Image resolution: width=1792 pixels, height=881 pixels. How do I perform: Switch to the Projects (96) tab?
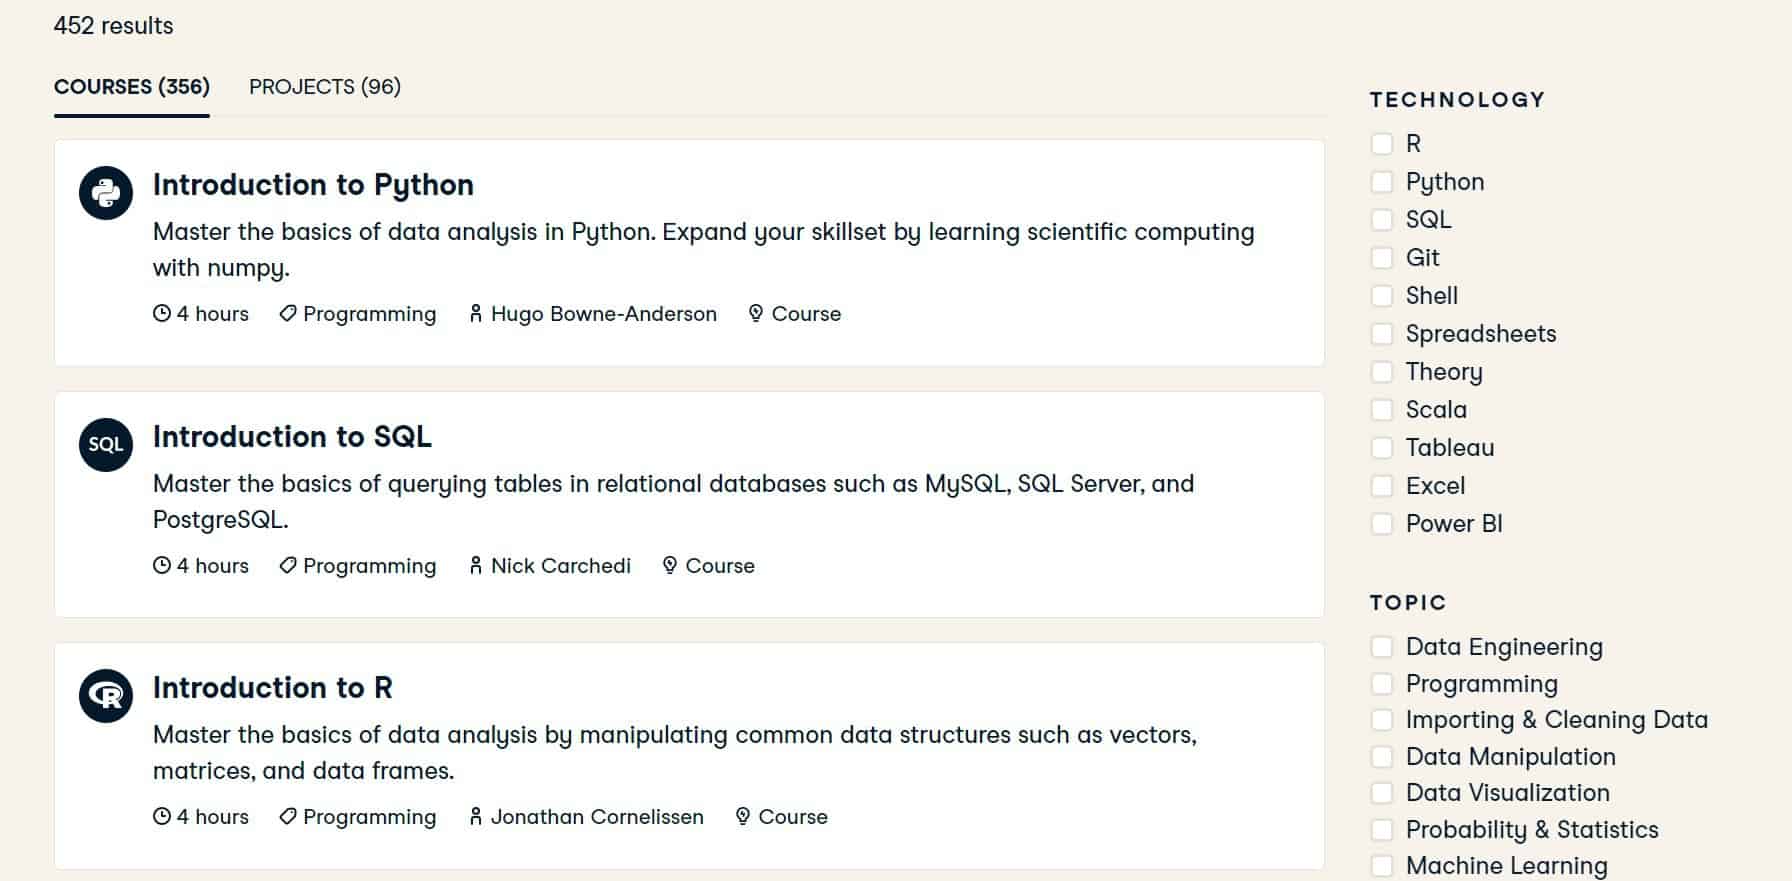click(325, 87)
